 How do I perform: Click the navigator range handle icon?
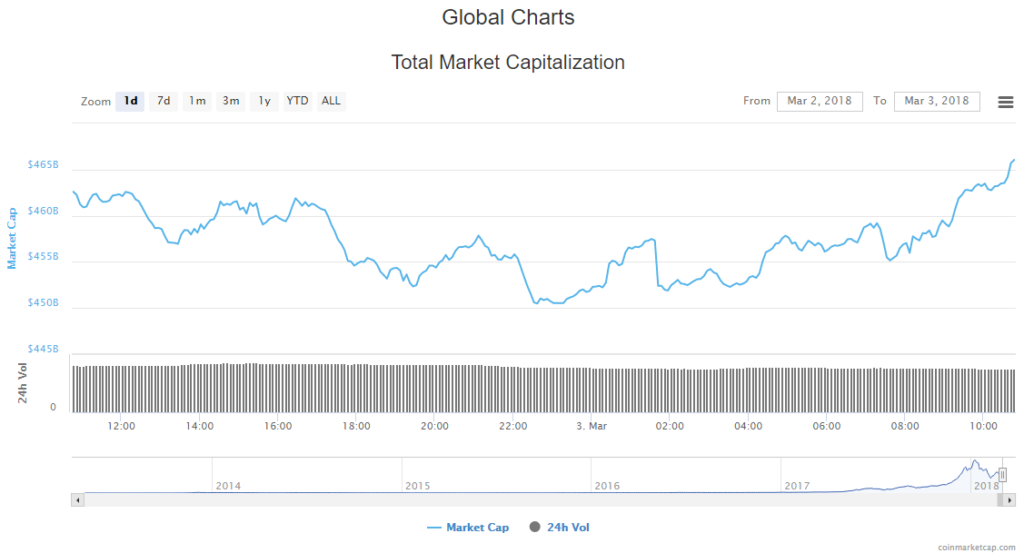coord(1002,475)
